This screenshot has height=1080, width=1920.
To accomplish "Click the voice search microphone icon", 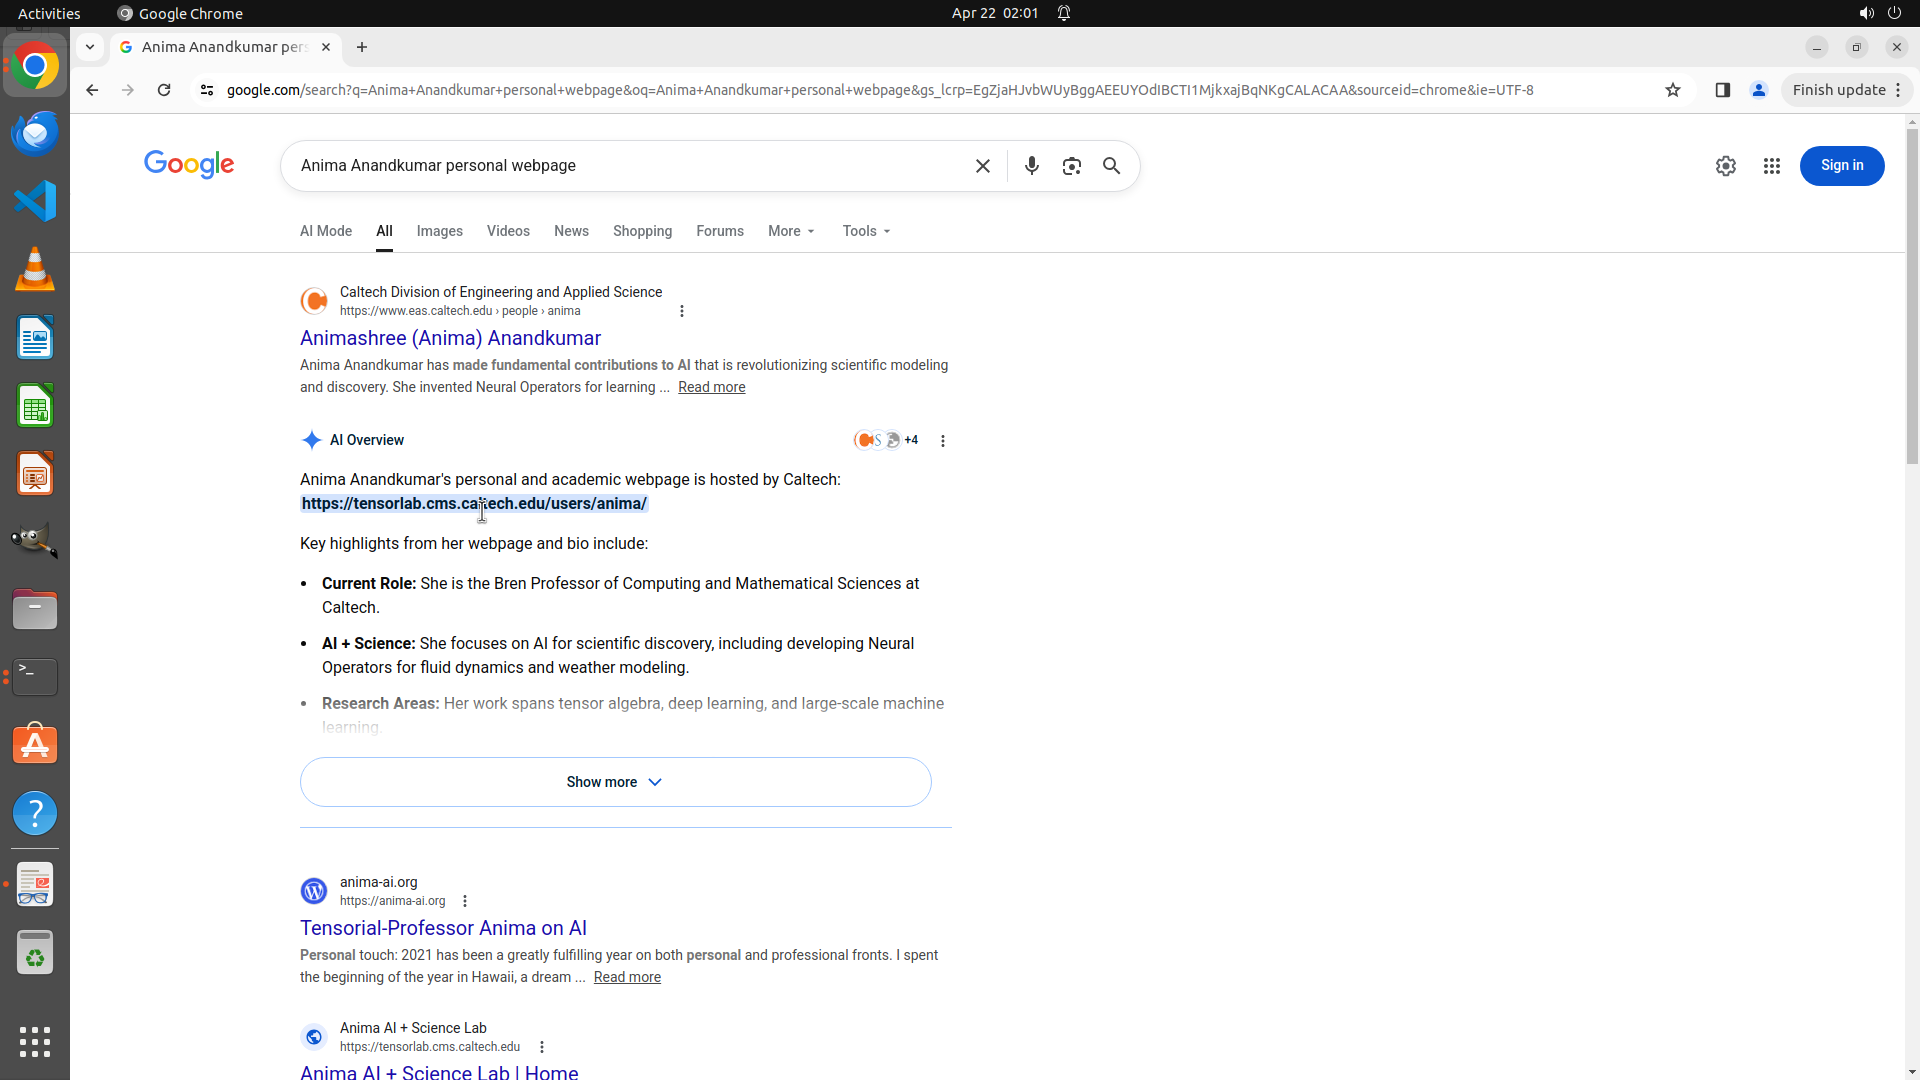I will [1031, 166].
